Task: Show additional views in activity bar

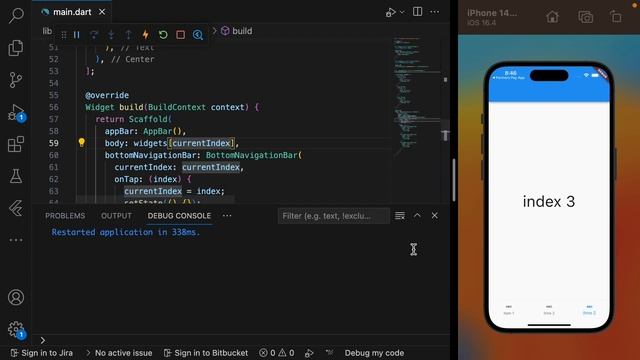Action: click(16, 240)
